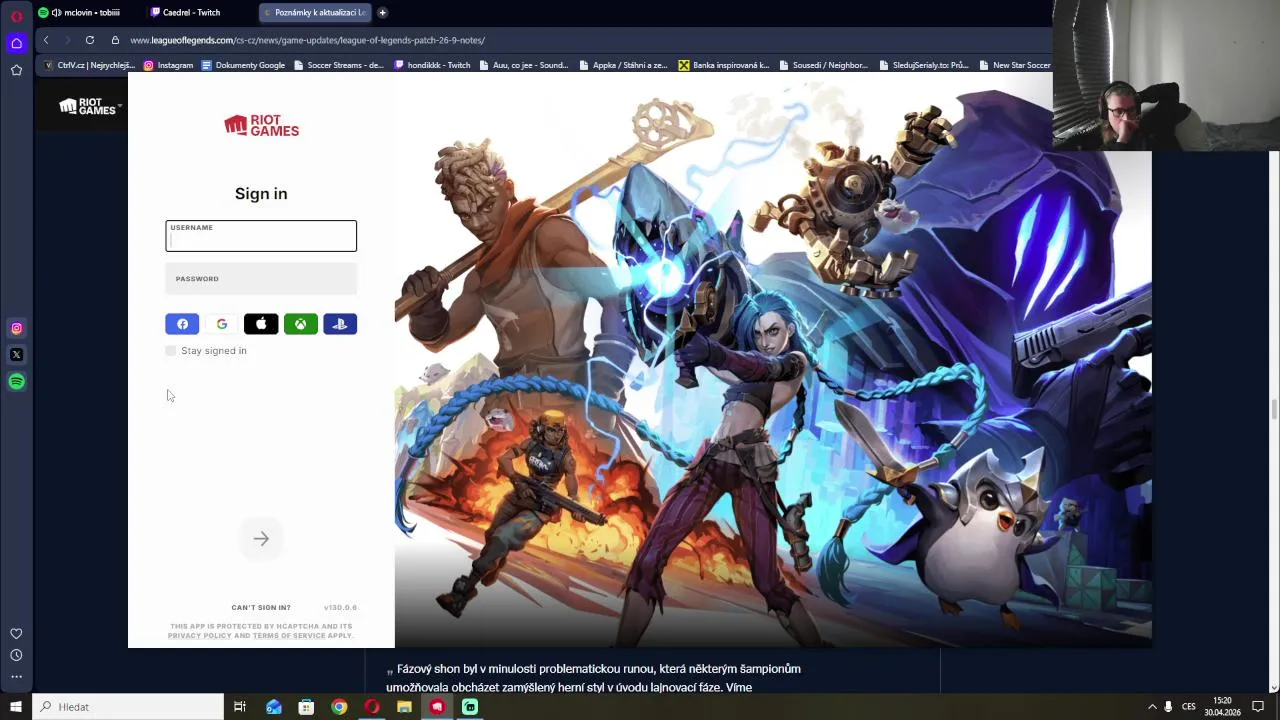
Task: Tick the Stay signed in checkbox
Action: click(171, 351)
